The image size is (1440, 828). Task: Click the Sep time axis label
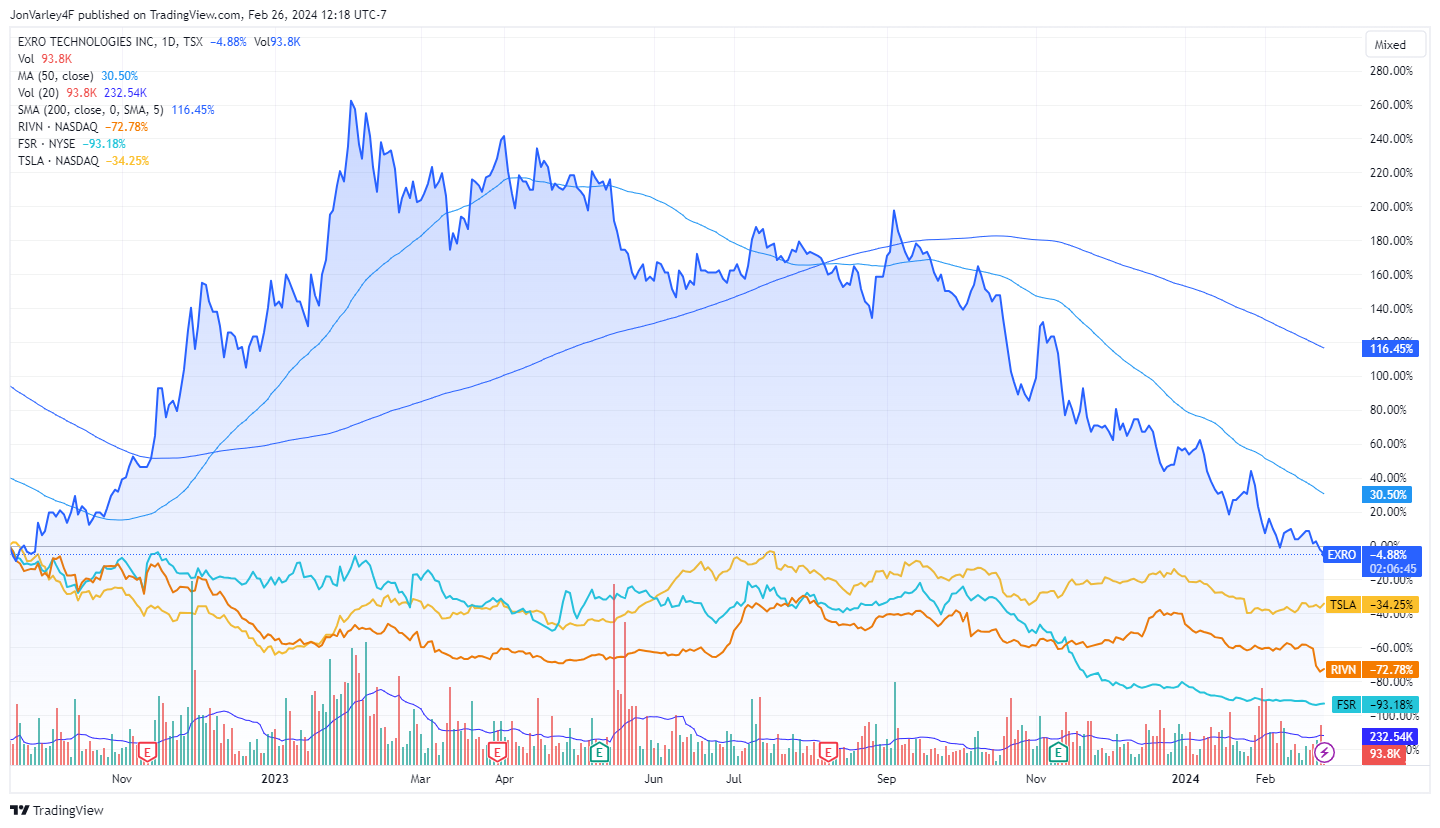pos(886,778)
